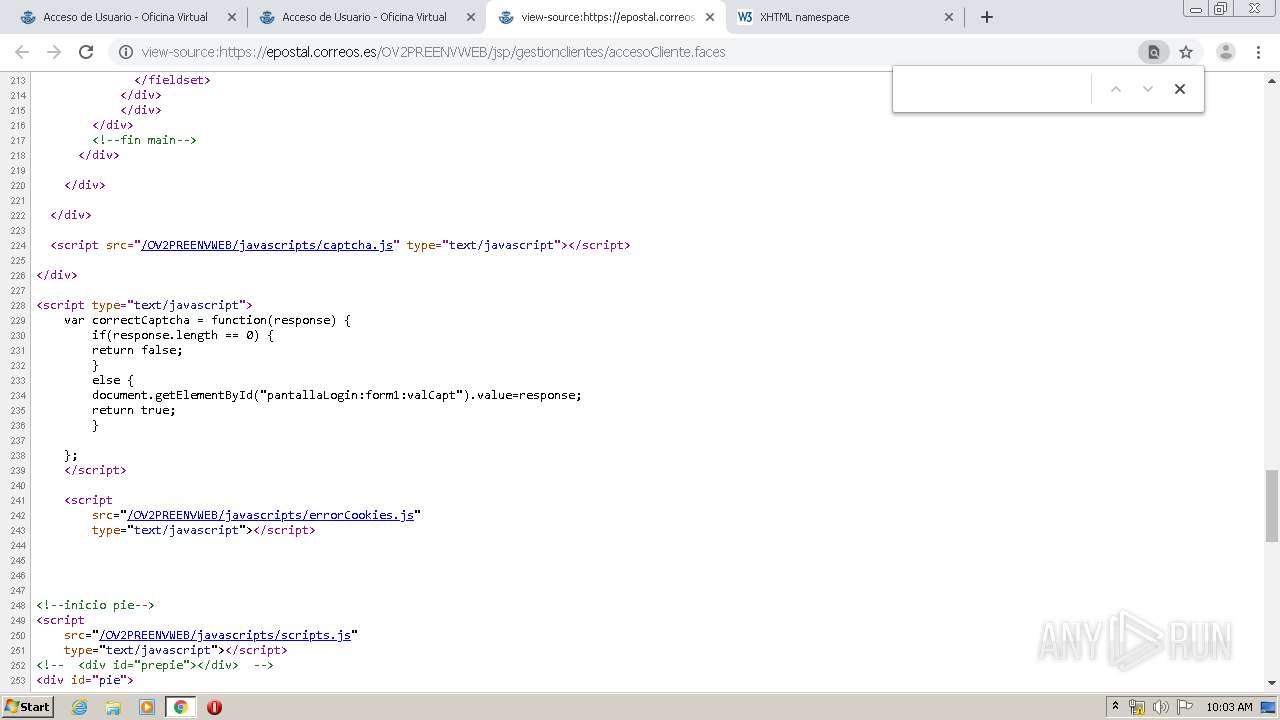
Task: Open the captcha.js script link
Action: (x=267, y=245)
